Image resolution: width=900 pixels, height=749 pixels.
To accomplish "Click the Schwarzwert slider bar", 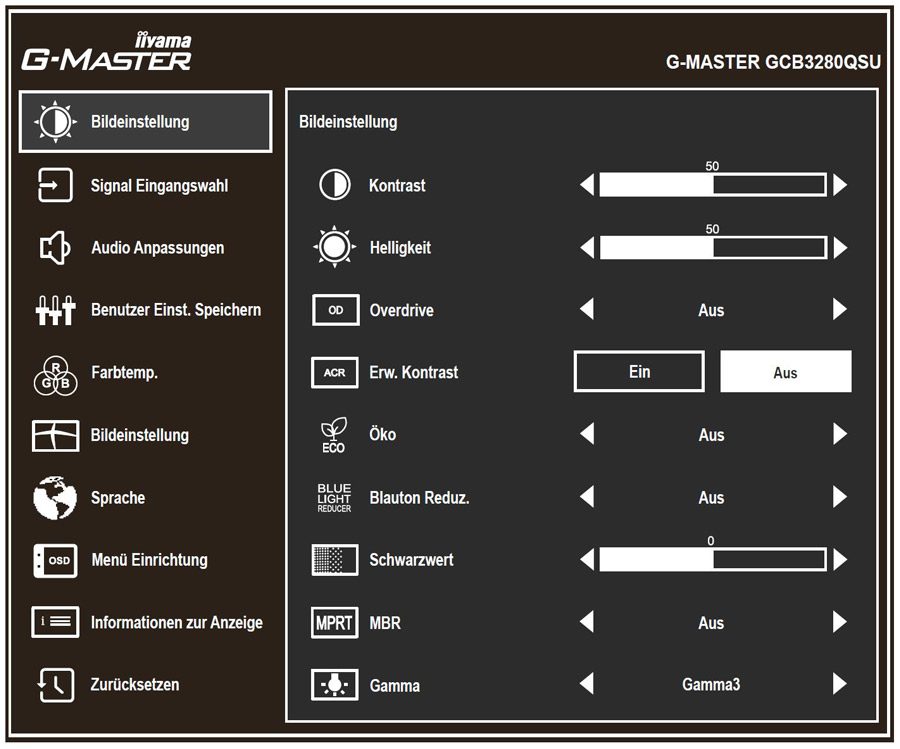I will (713, 559).
